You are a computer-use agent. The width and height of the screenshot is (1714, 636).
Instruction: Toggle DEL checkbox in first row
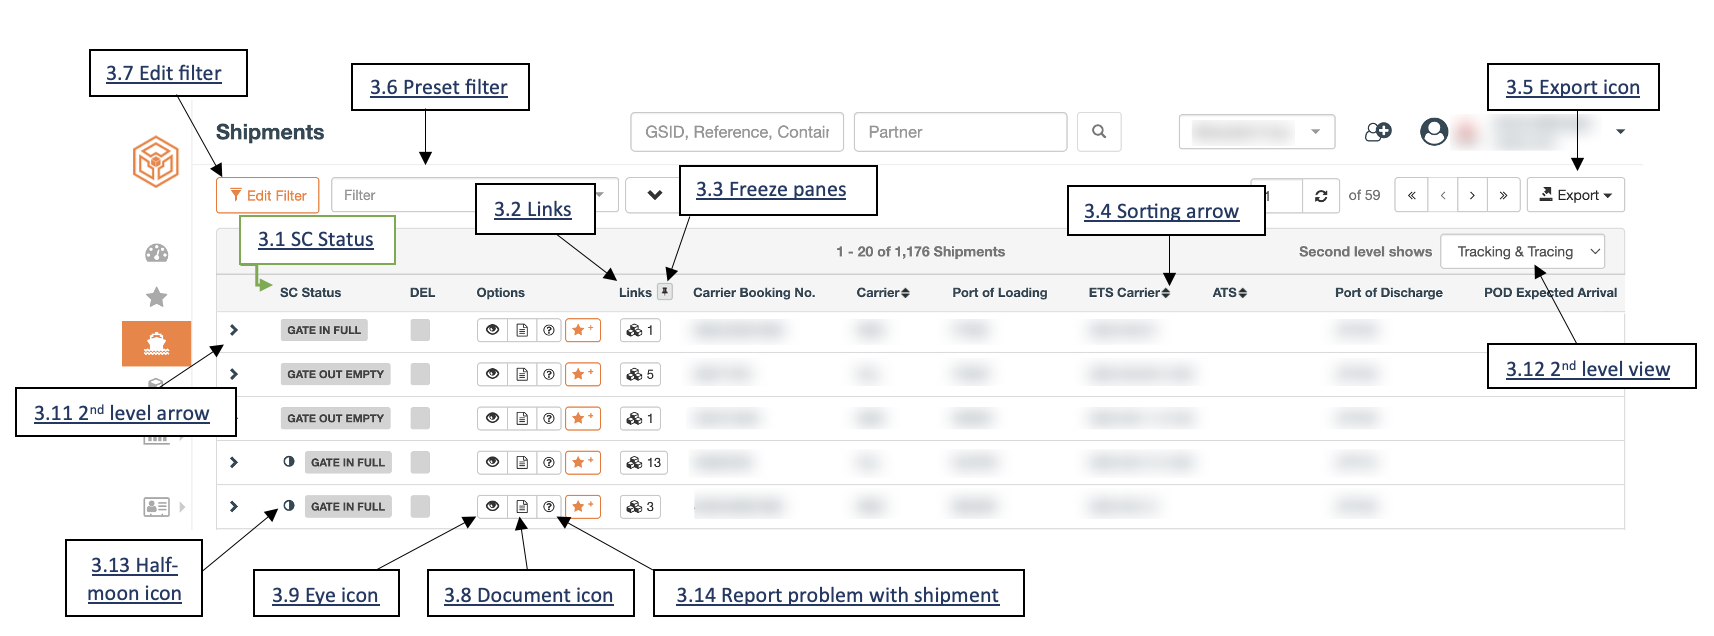(420, 330)
